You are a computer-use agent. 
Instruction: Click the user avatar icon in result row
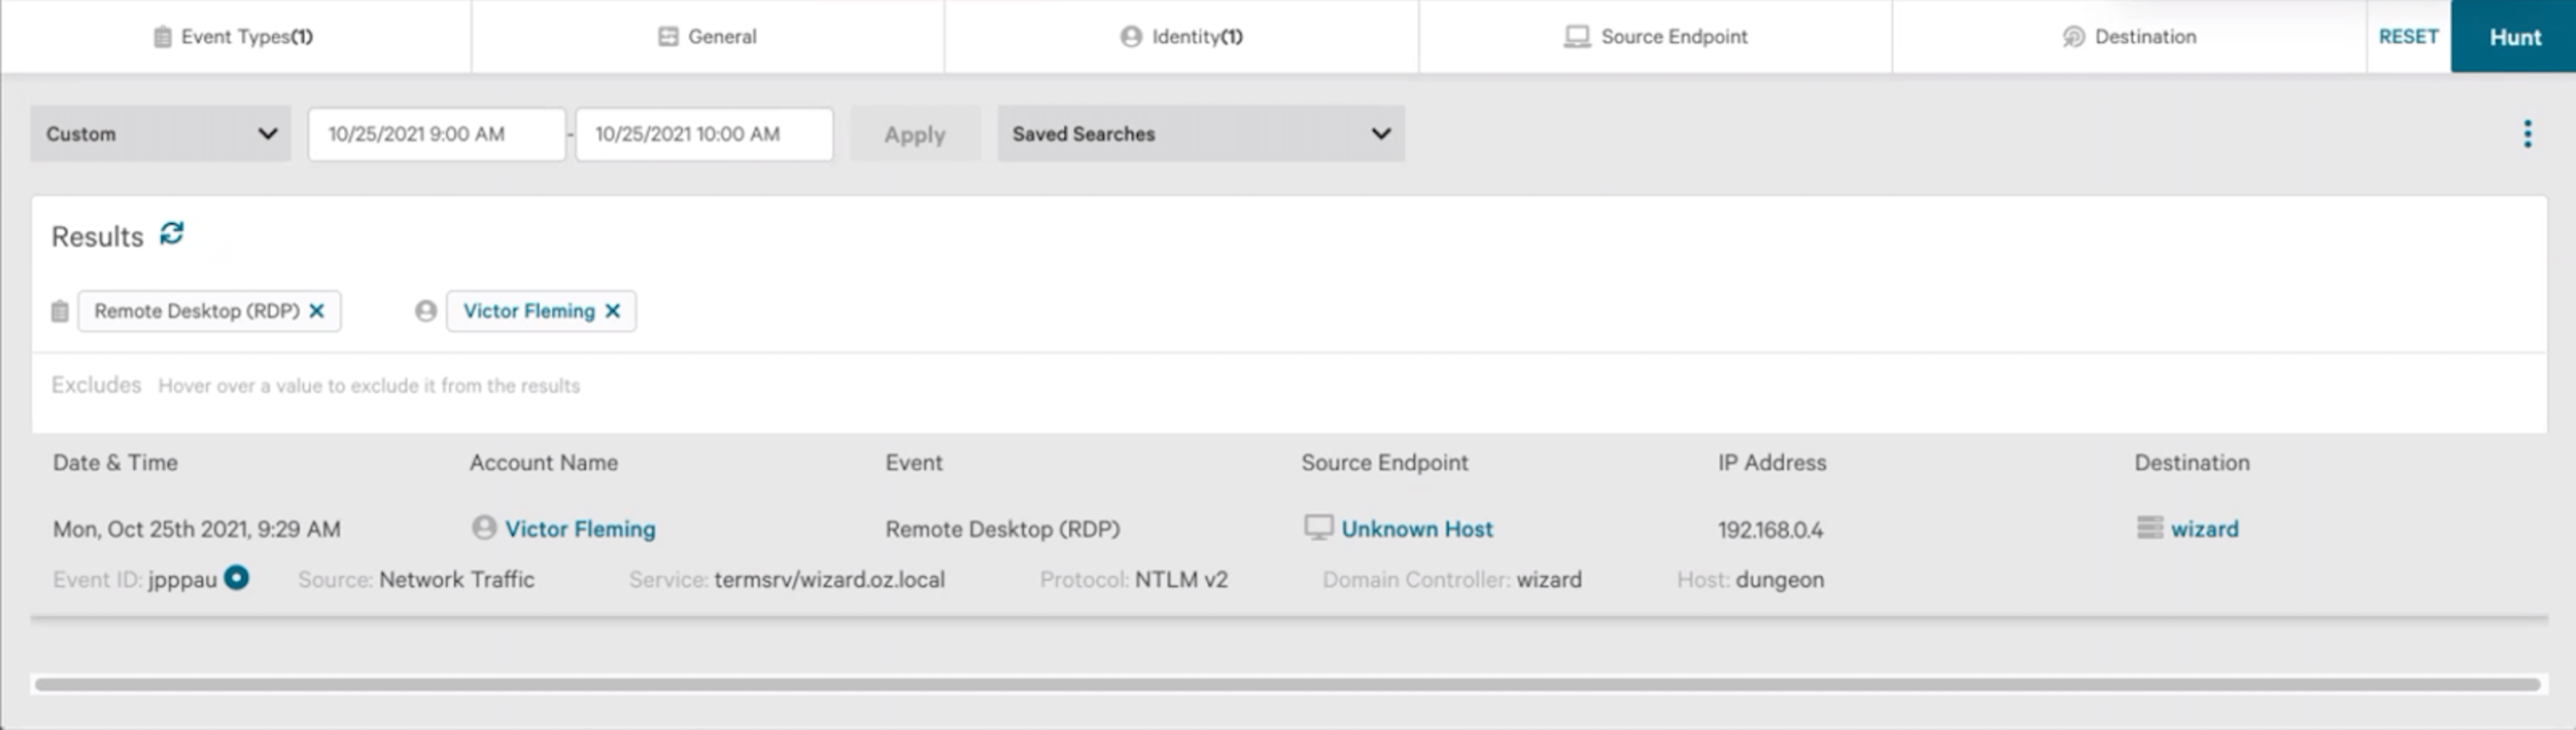484,527
